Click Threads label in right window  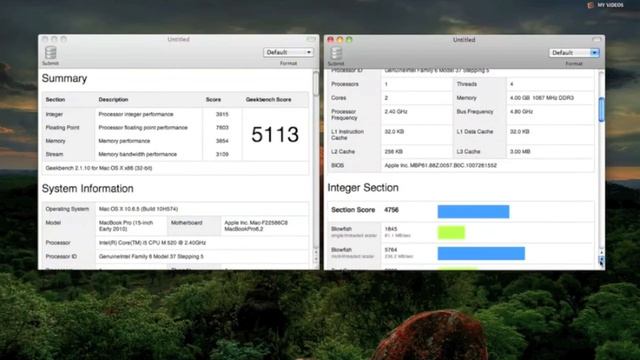tap(467, 84)
